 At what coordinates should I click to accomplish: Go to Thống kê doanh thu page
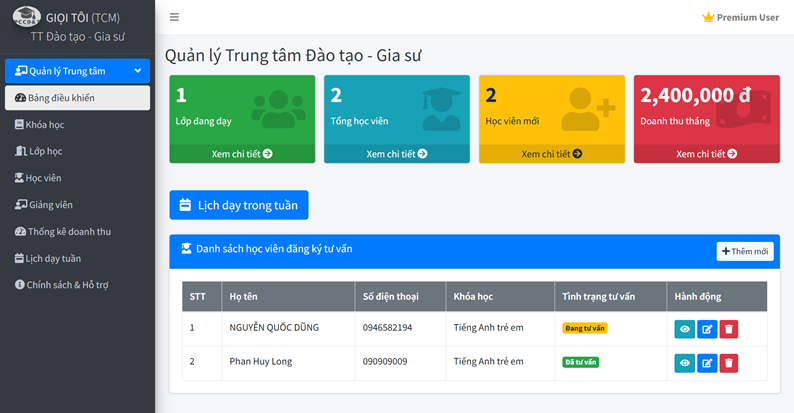point(69,232)
